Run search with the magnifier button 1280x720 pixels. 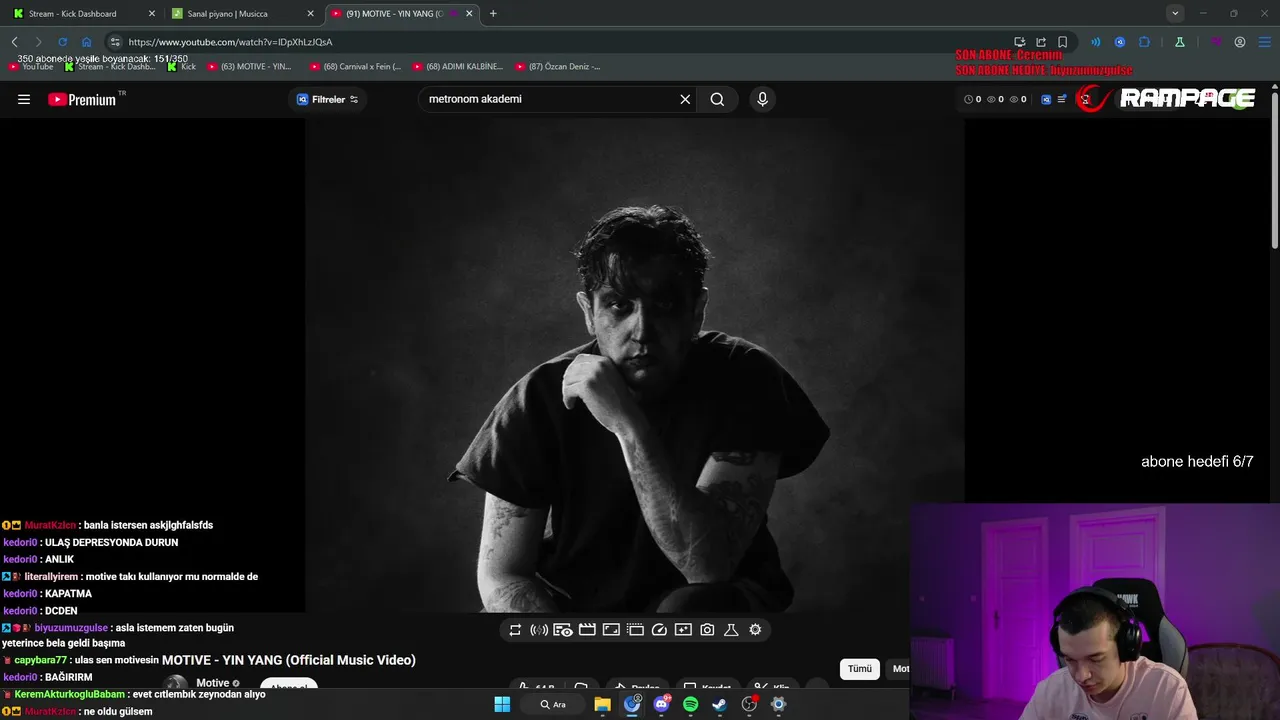[717, 99]
